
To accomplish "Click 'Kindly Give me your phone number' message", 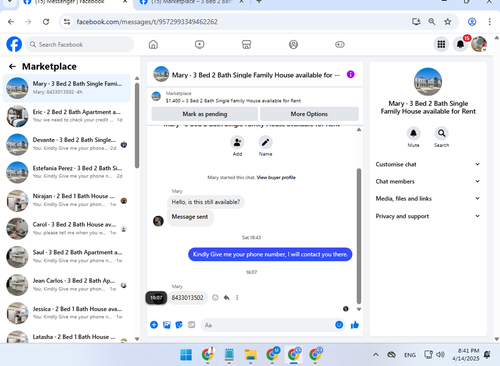I will pyautogui.click(x=270, y=254).
